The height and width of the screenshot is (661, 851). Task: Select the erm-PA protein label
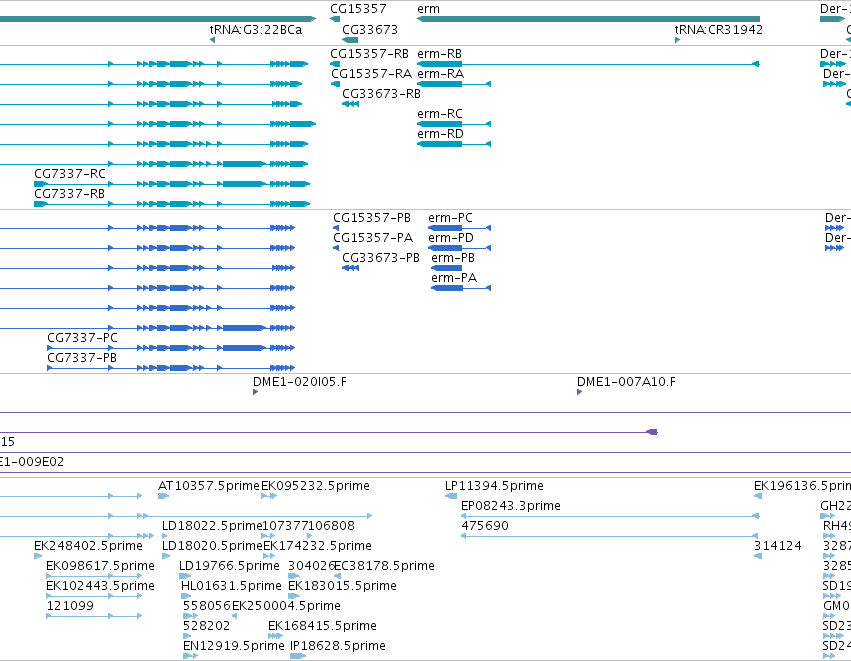tap(454, 278)
